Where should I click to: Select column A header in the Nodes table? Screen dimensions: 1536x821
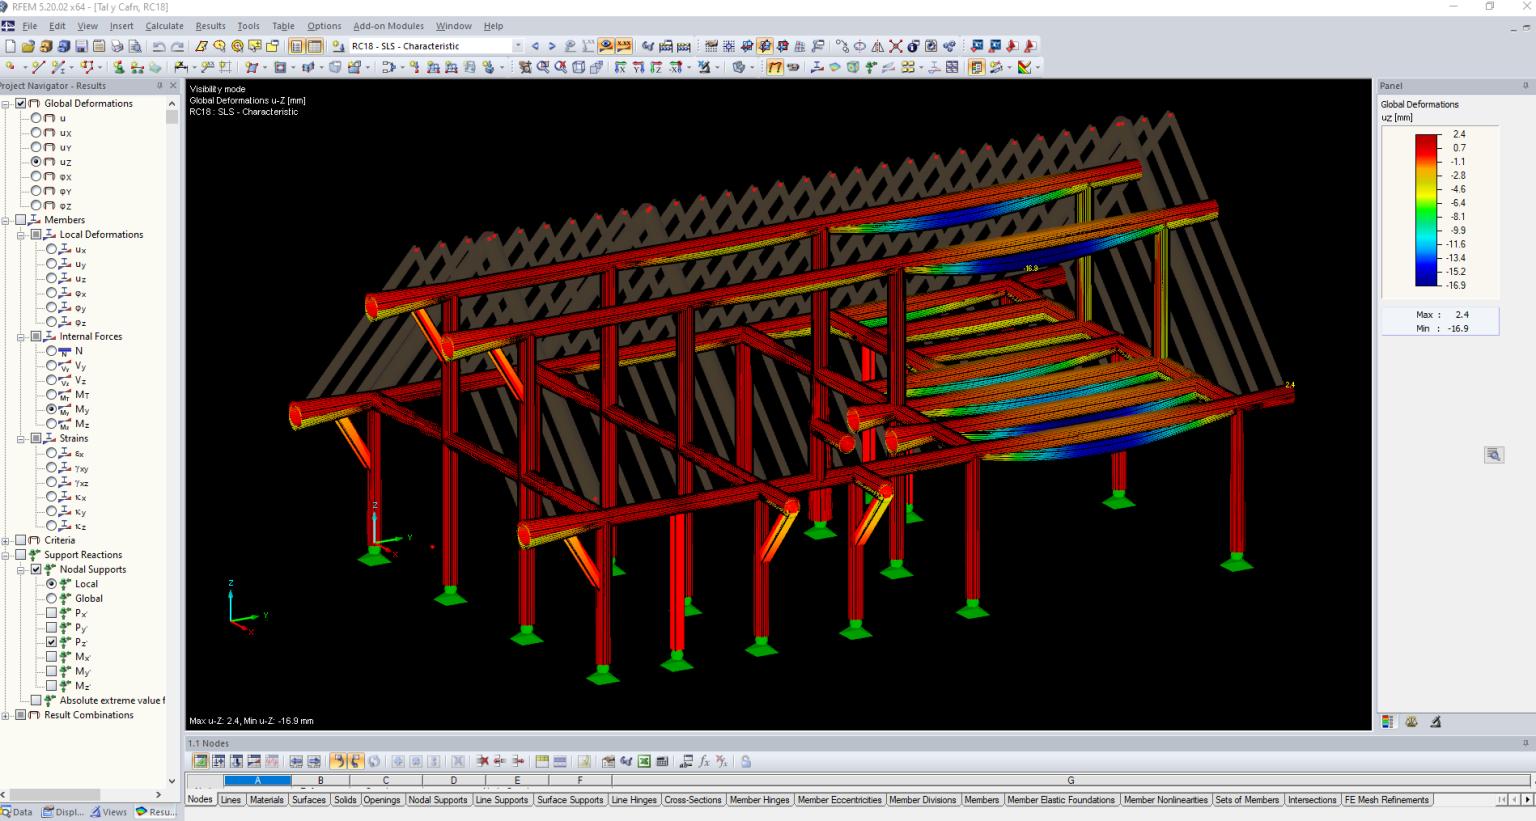[x=257, y=780]
